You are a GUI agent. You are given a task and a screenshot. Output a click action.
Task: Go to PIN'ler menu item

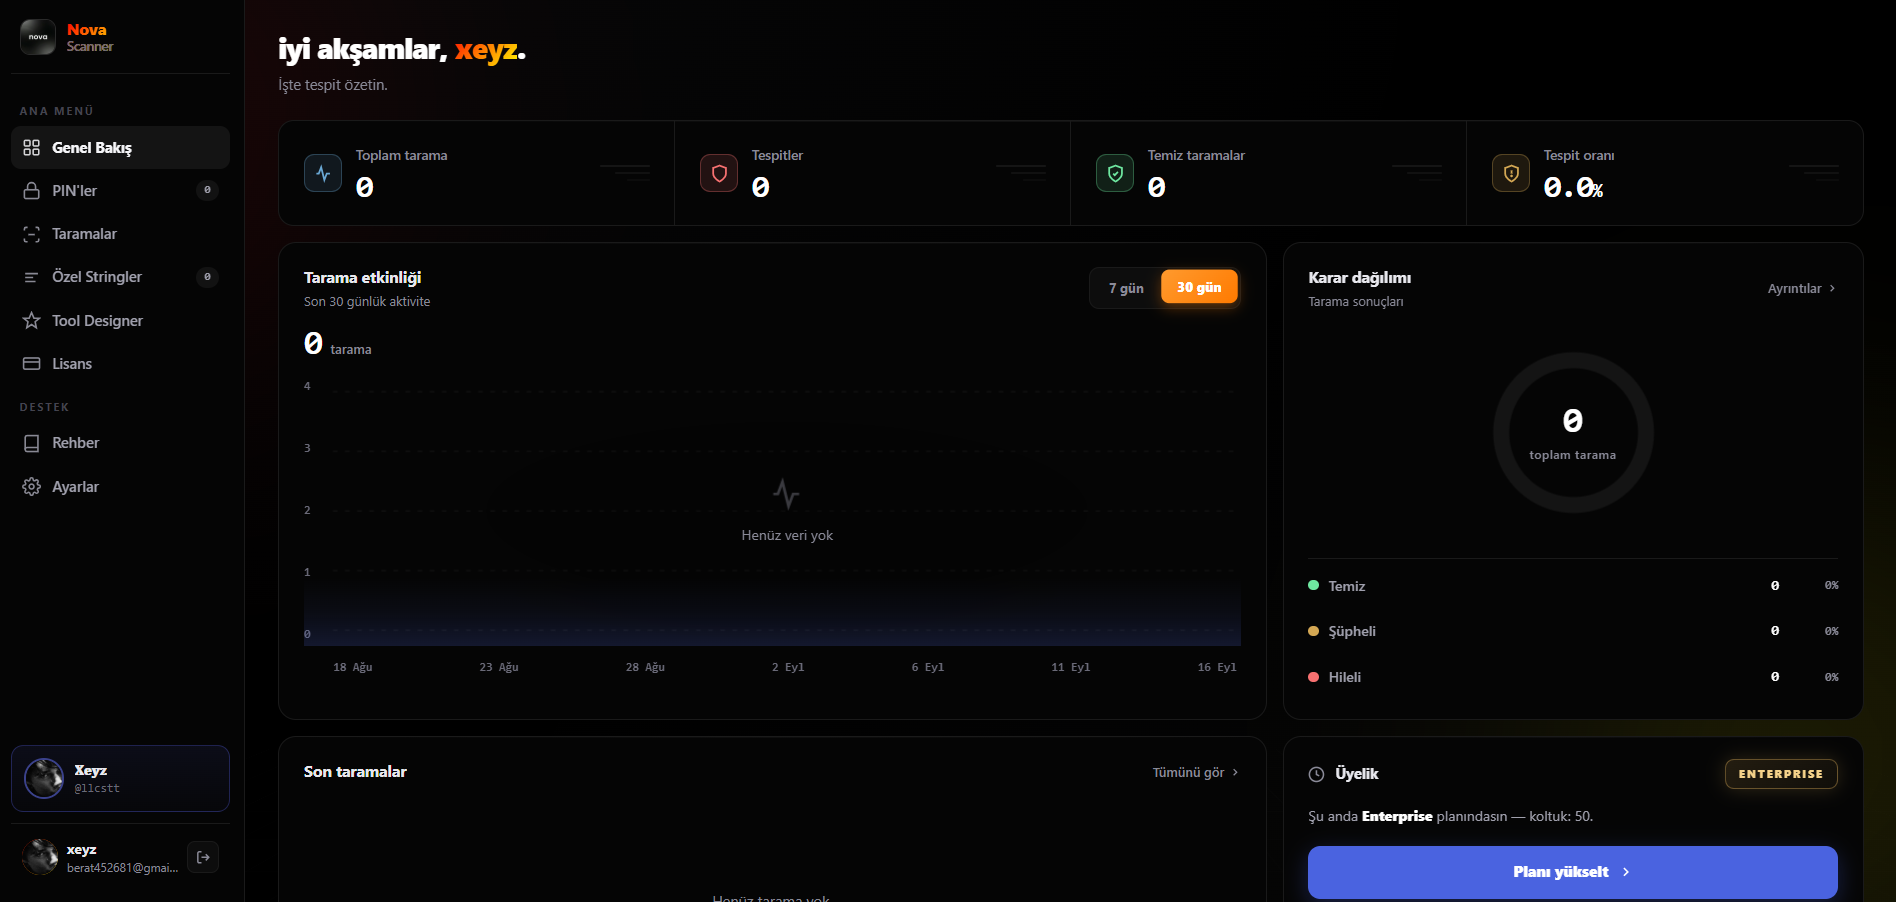120,191
